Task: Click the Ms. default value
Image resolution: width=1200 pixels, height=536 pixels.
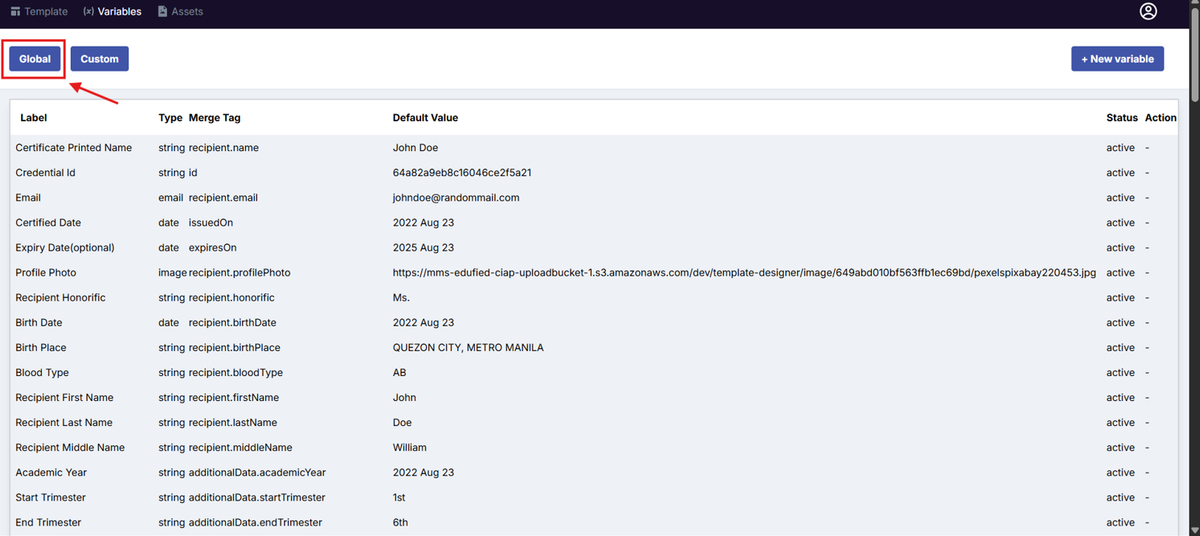Action: 402,298
